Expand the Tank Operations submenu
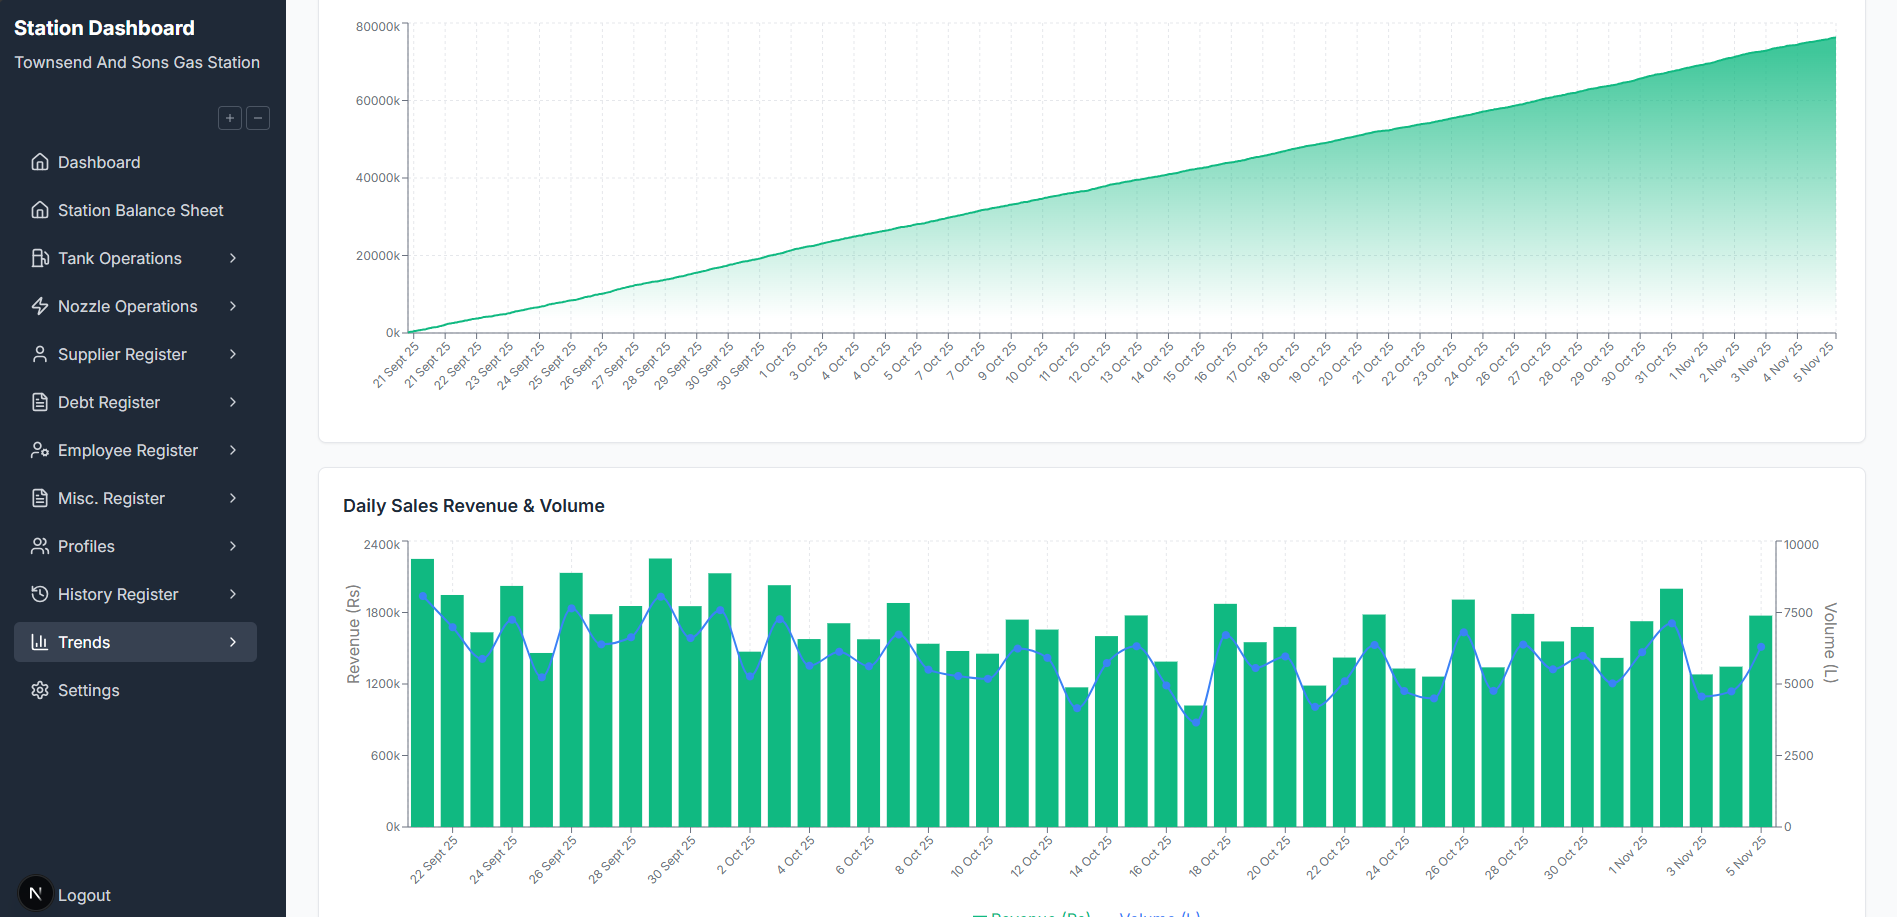Screen dimensions: 1897x917 click(x=233, y=257)
